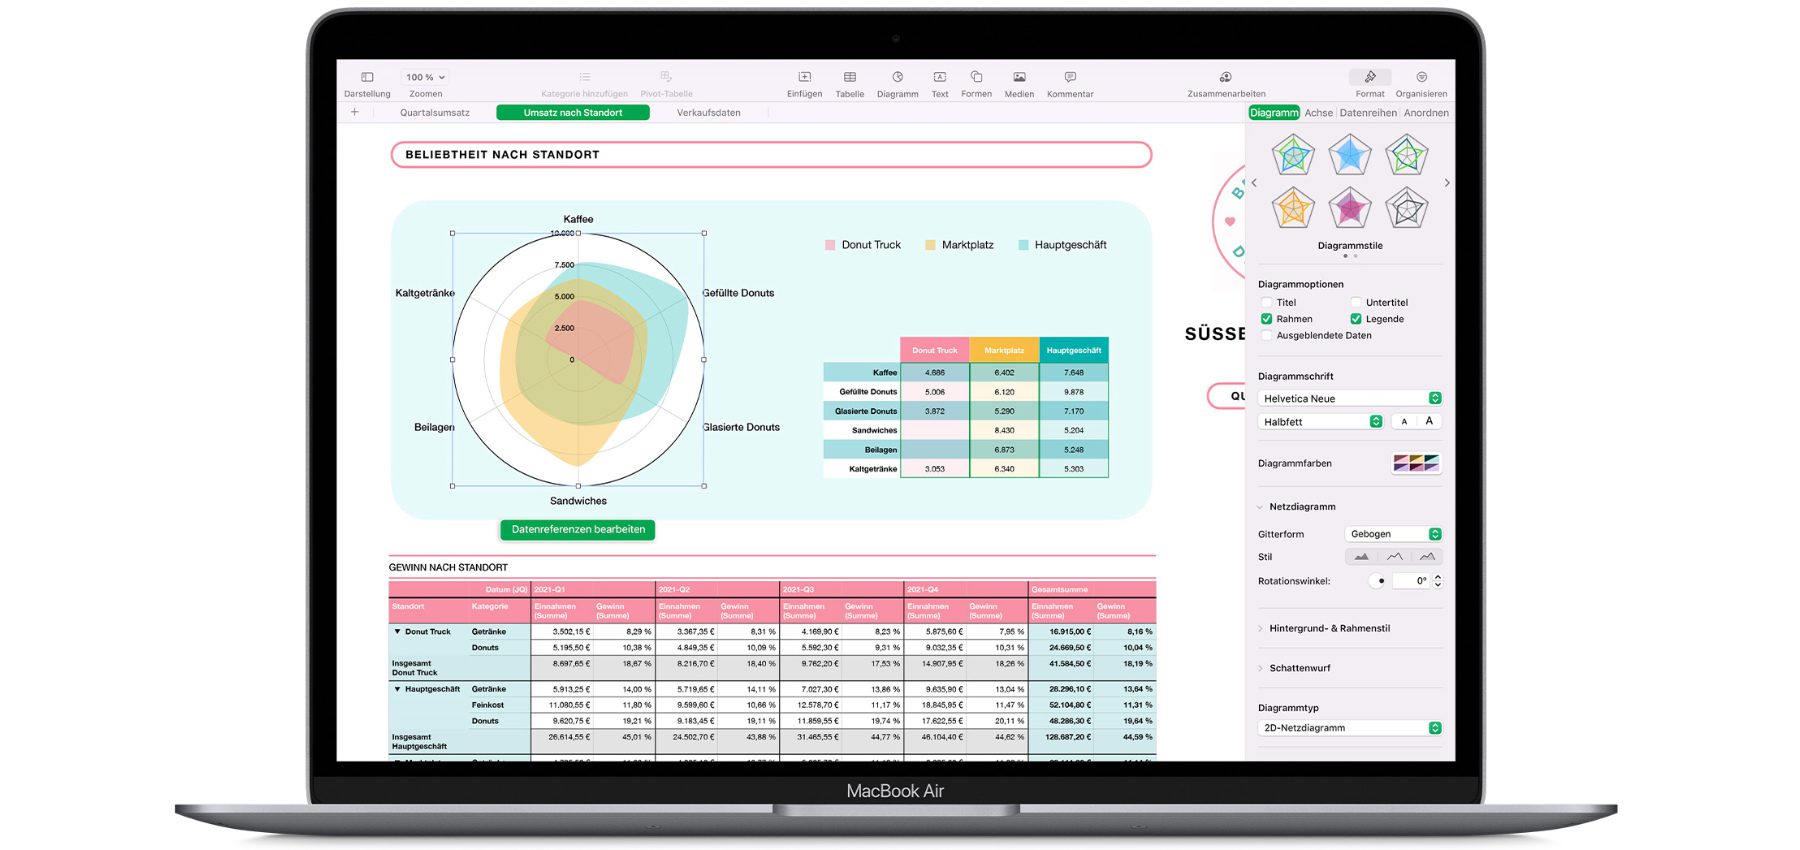Click the Format sidebar button
This screenshot has height=850, width=1800.
pyautogui.click(x=1369, y=80)
